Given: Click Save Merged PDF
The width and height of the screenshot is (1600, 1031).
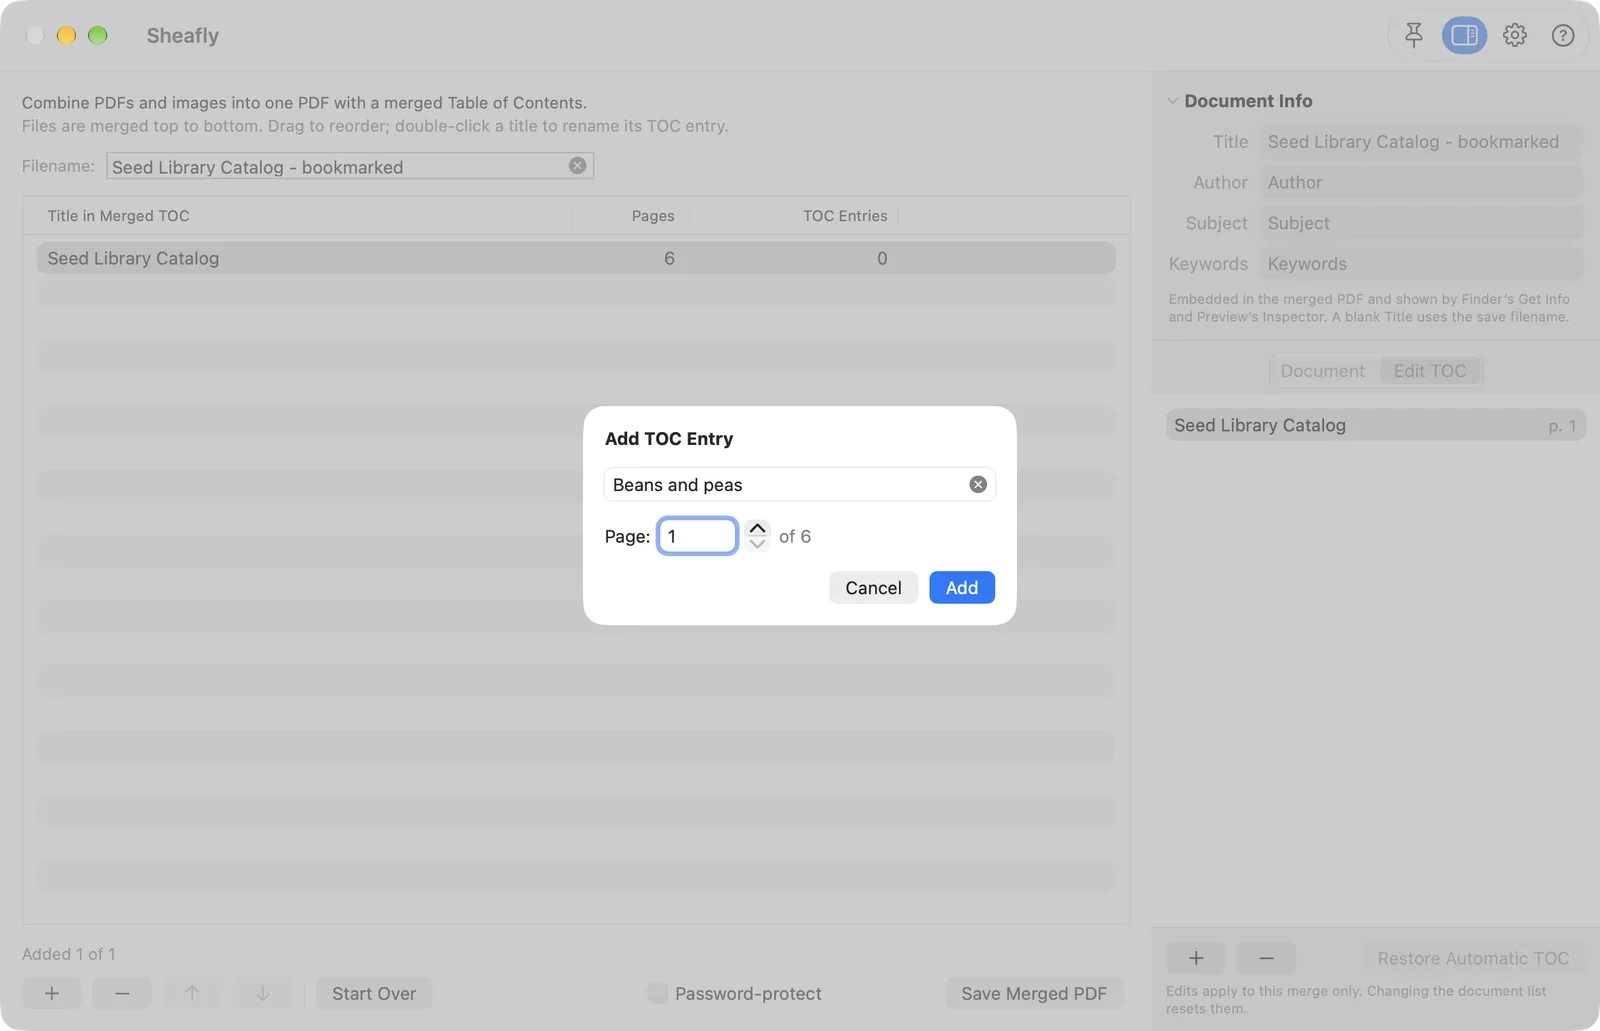Looking at the screenshot, I should tap(1034, 993).
